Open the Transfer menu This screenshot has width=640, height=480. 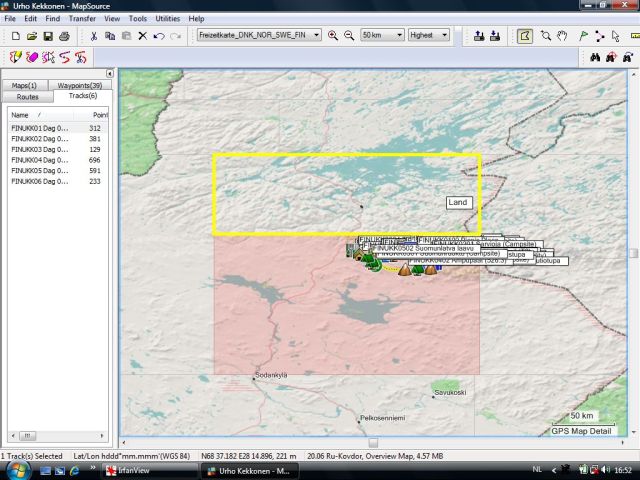tap(82, 18)
